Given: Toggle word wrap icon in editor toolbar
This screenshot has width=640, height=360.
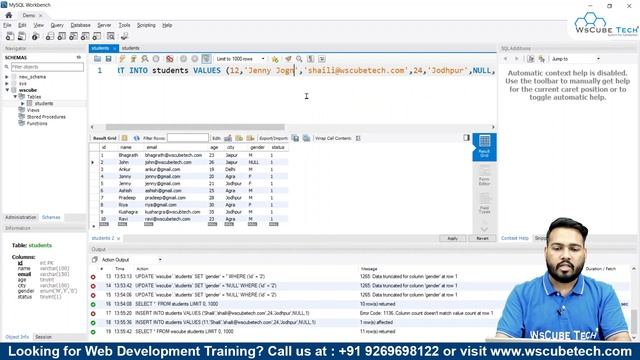Looking at the screenshot, I should pos(322,59).
